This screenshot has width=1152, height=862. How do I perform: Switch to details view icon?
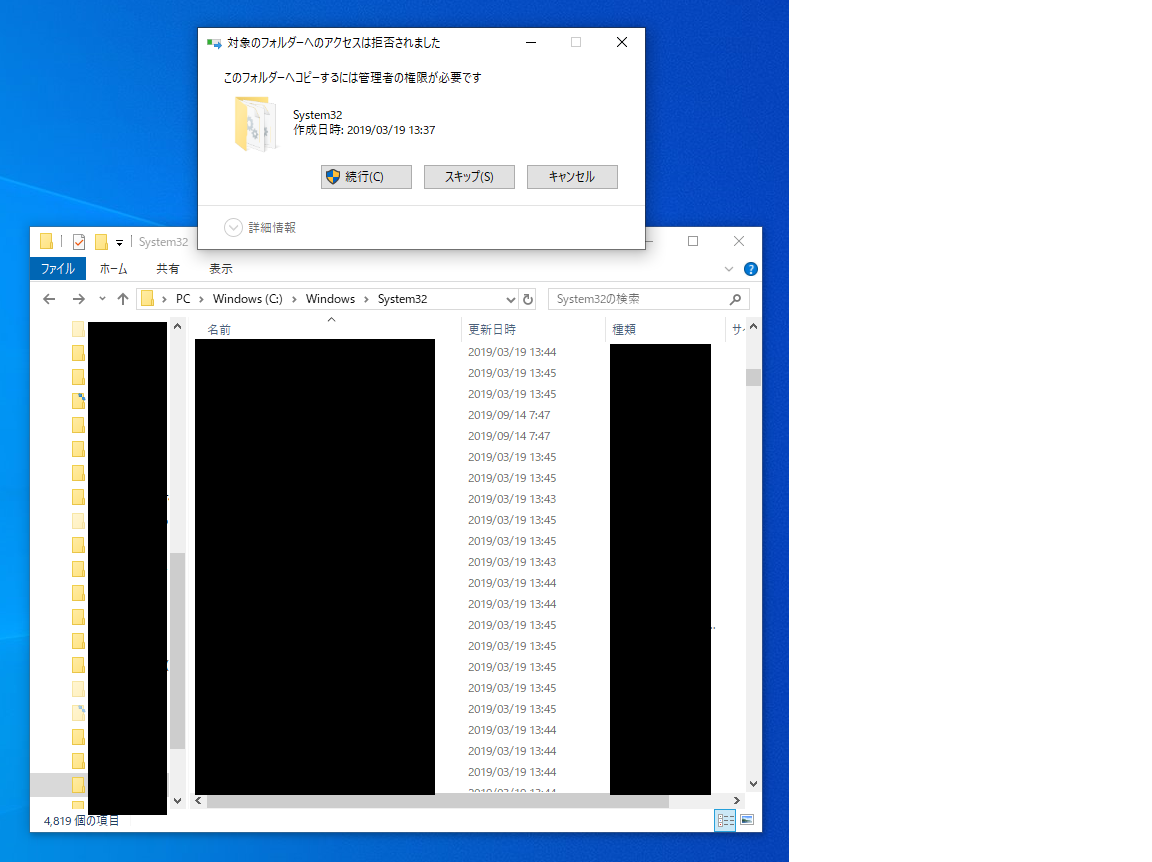[725, 820]
